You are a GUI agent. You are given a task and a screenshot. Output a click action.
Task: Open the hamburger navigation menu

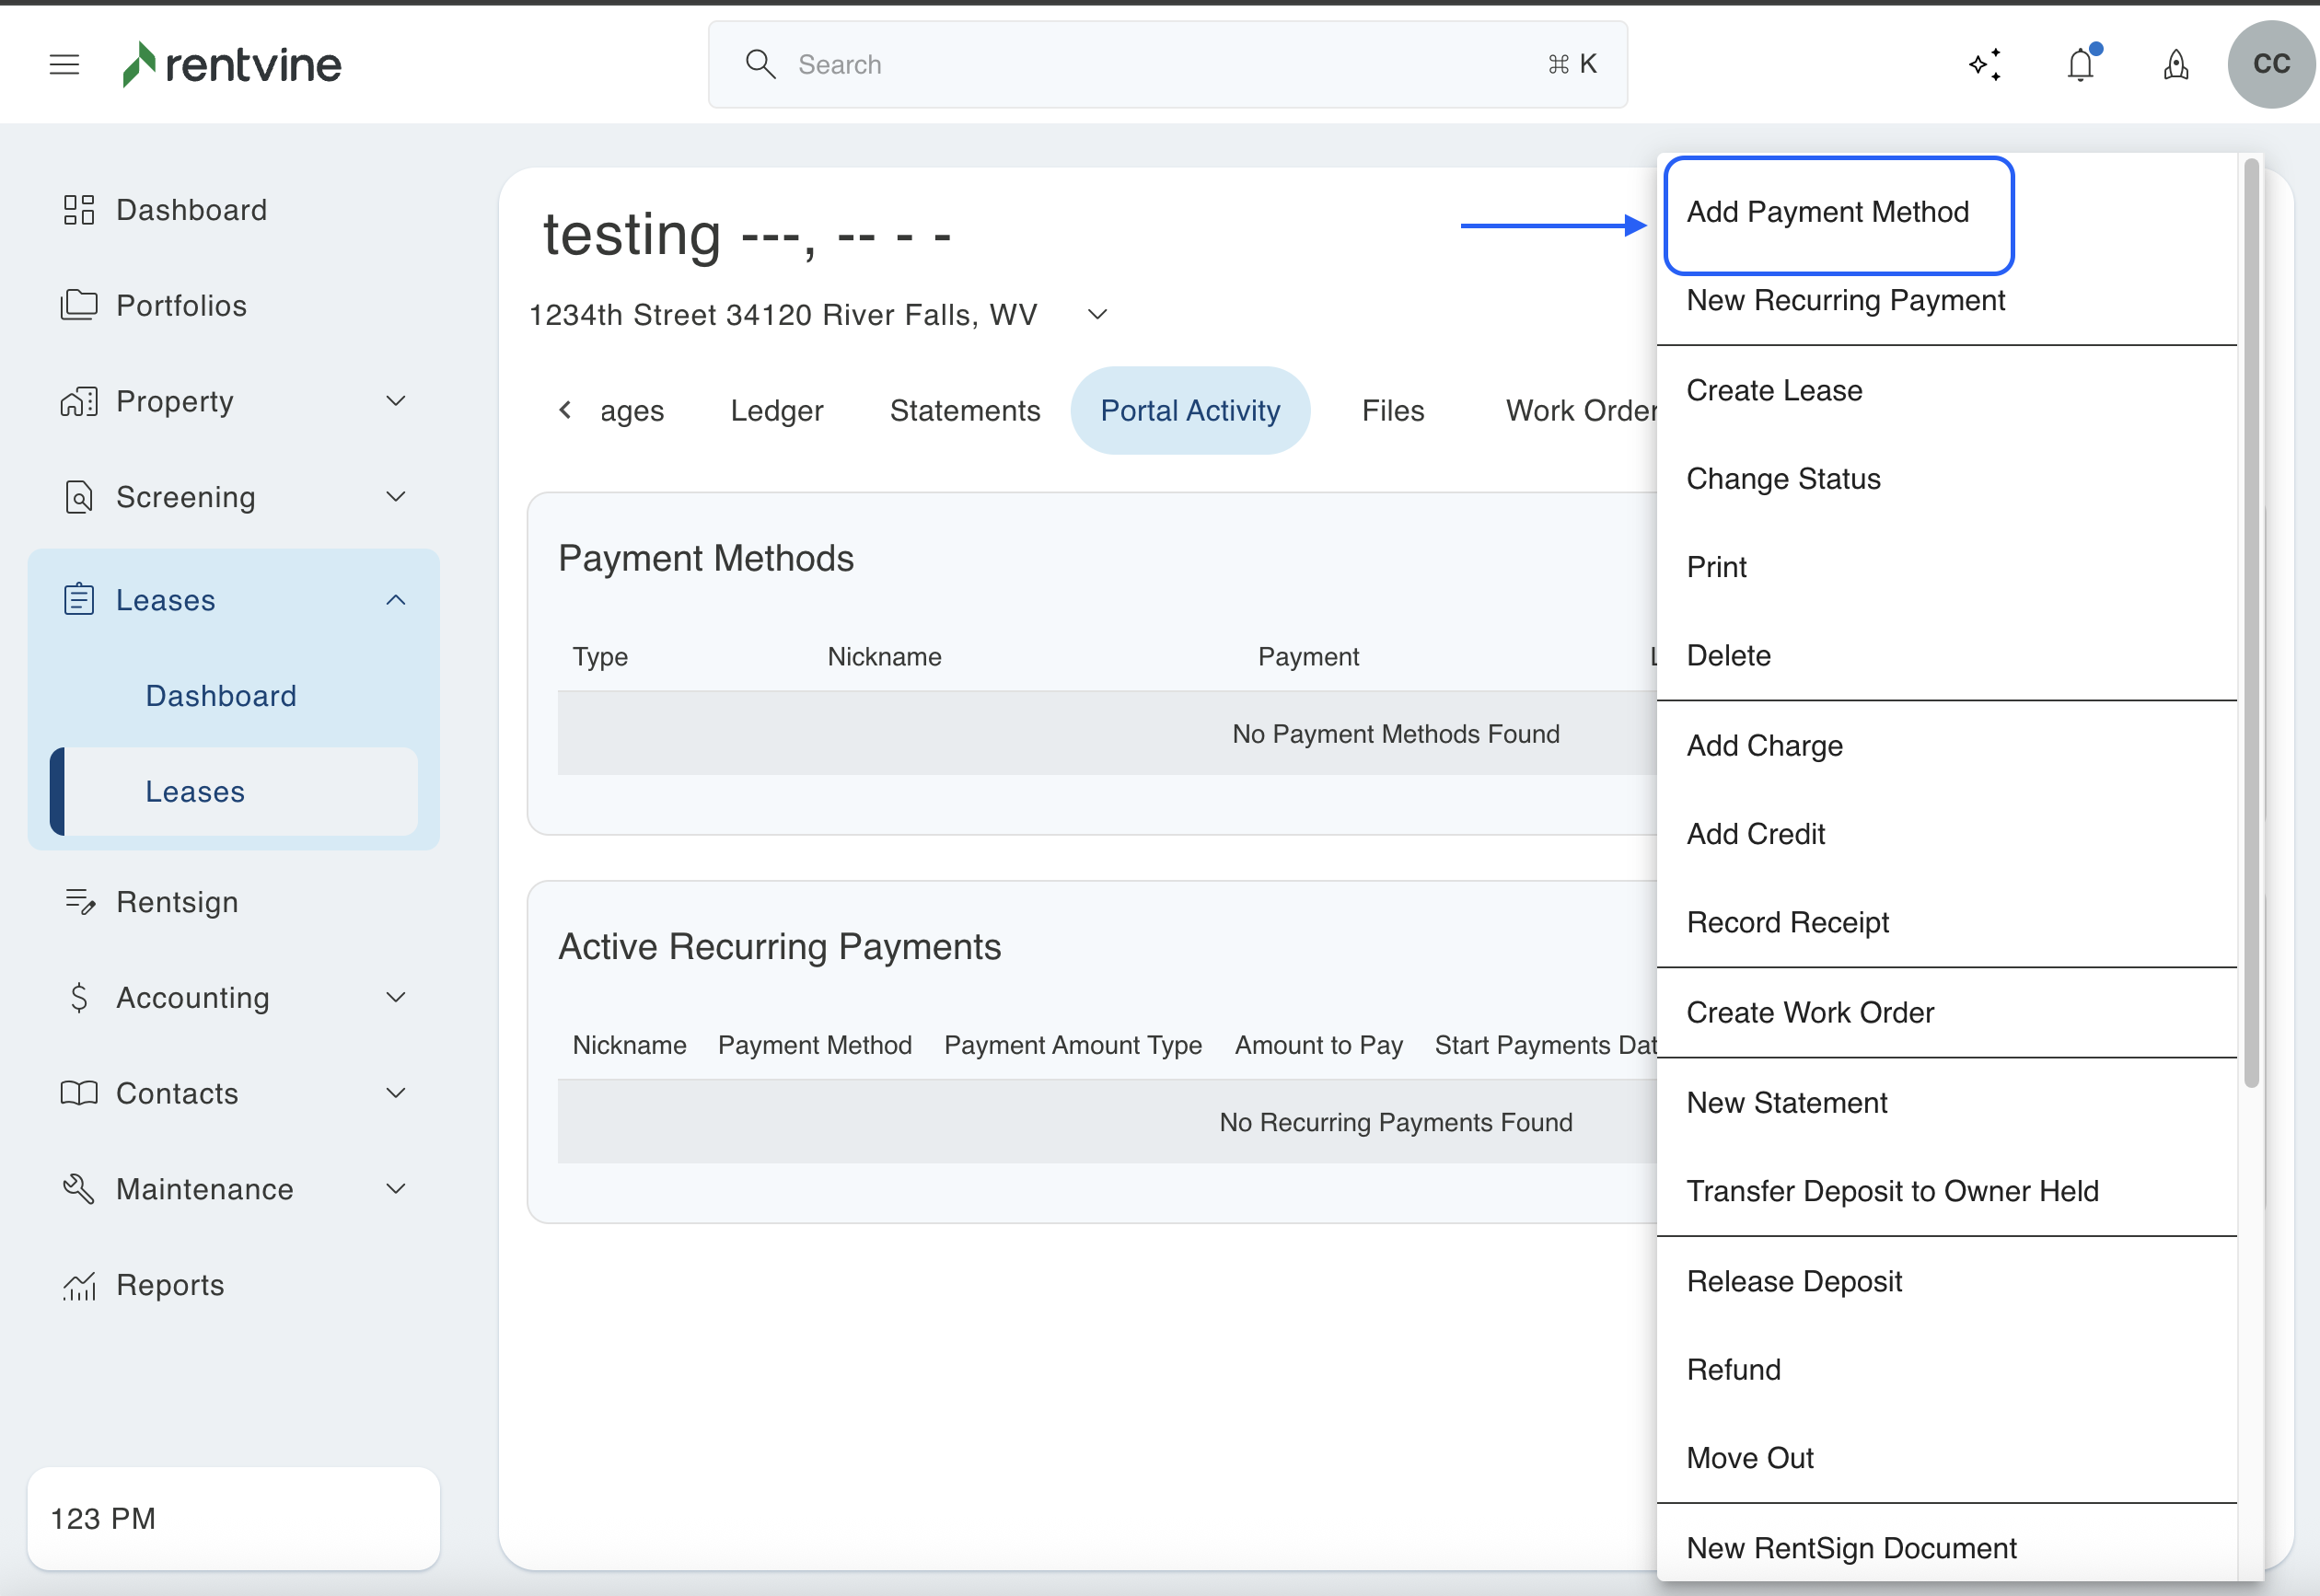pos(64,65)
